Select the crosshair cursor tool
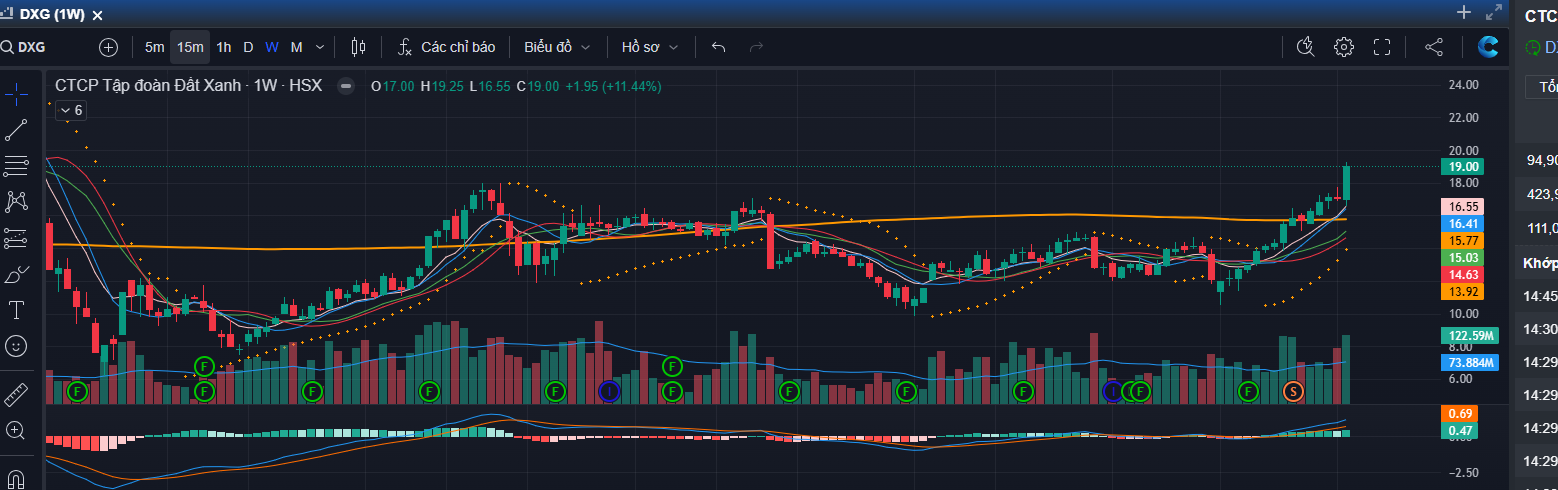Viewport: 1558px width, 490px height. 16,93
